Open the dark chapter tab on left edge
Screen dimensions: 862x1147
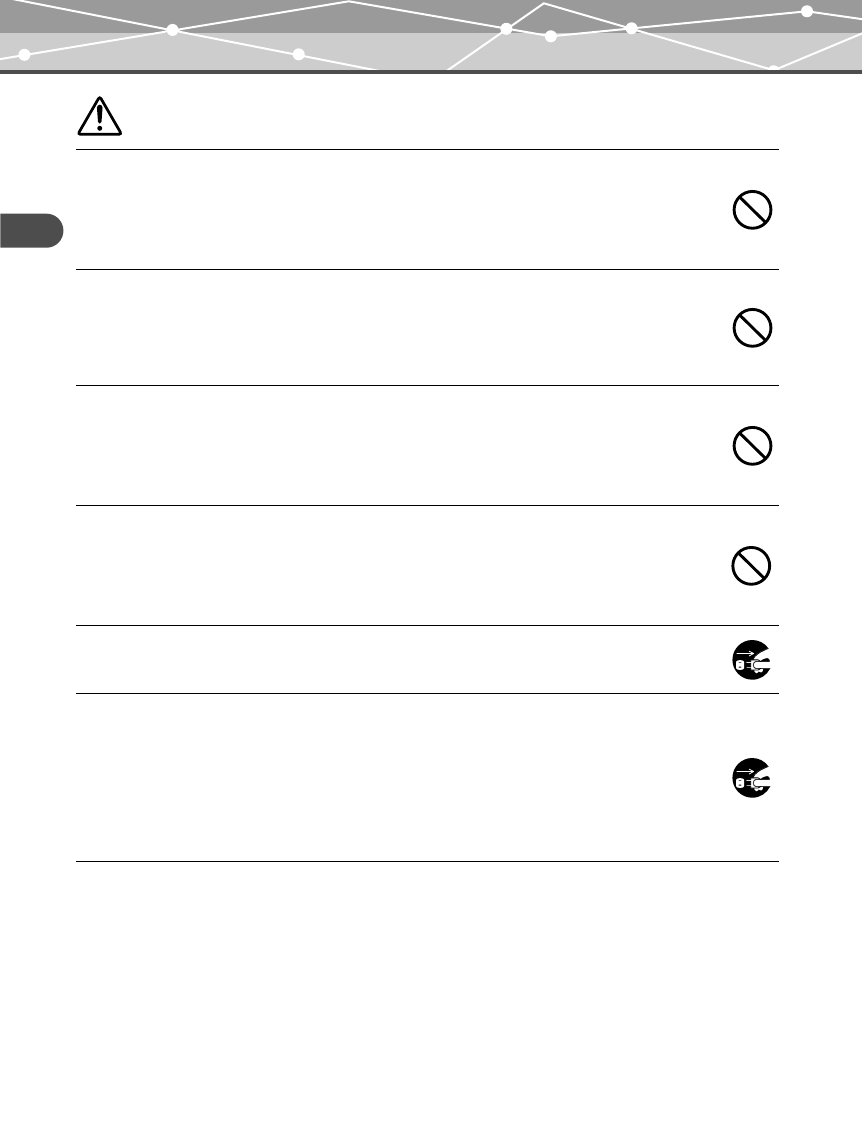31,230
